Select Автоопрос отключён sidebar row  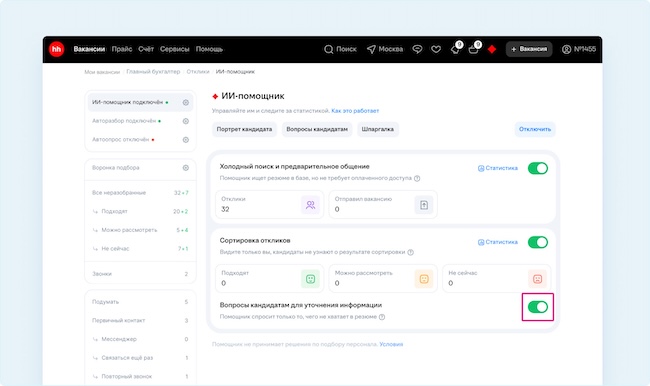(140, 140)
